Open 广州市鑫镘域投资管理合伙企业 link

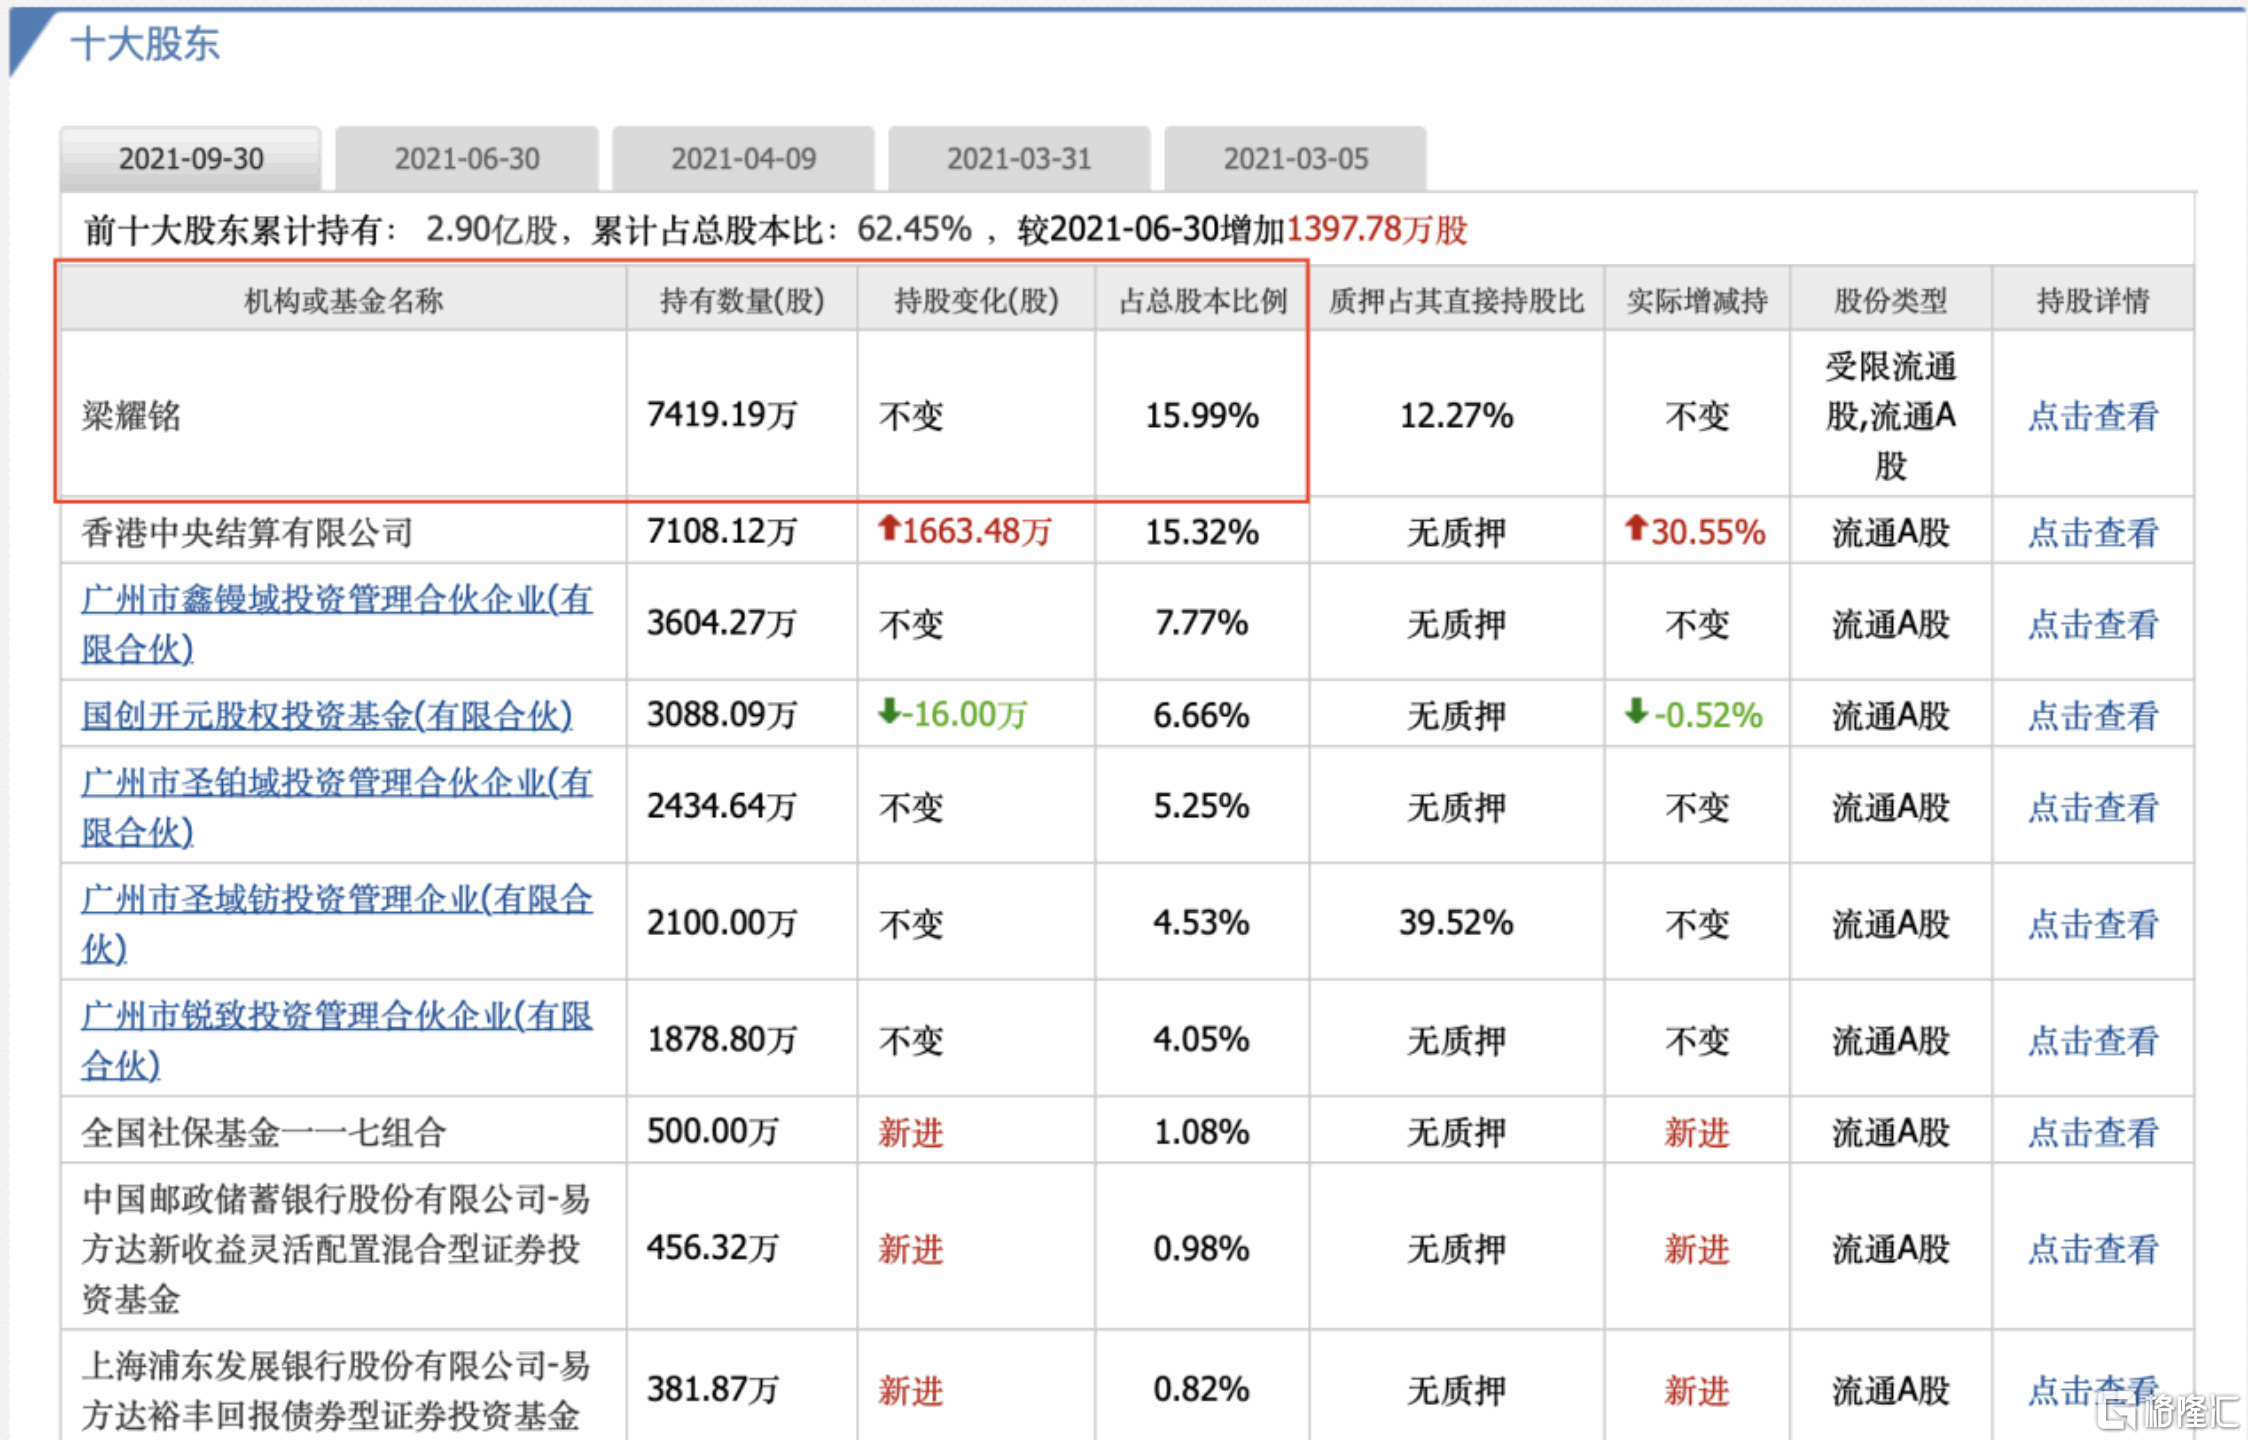tap(336, 600)
